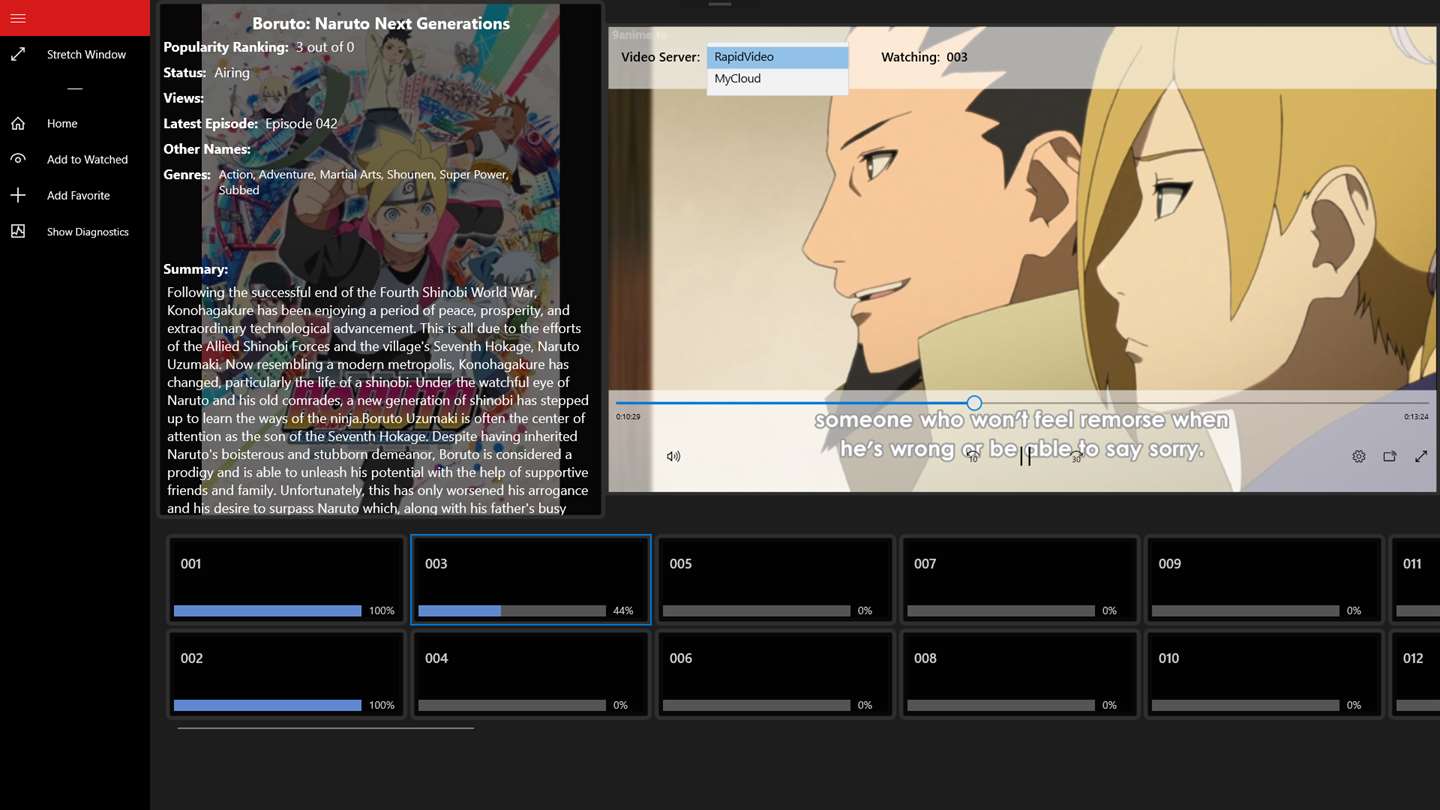
Task: Choose the Add Favorite label
Action: tap(78, 195)
